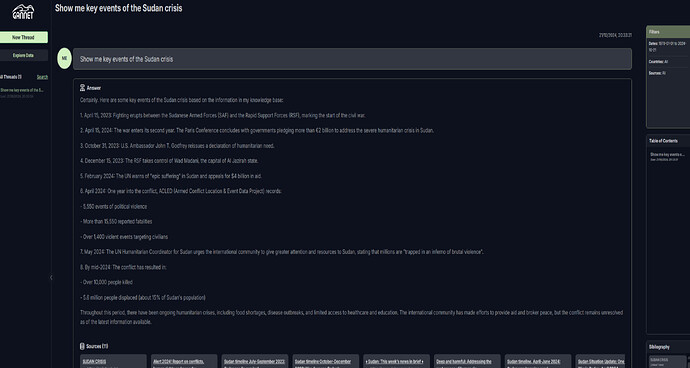Open the Alert 2024 Report on conflicts source
This screenshot has width=690, height=368.
pos(184,361)
